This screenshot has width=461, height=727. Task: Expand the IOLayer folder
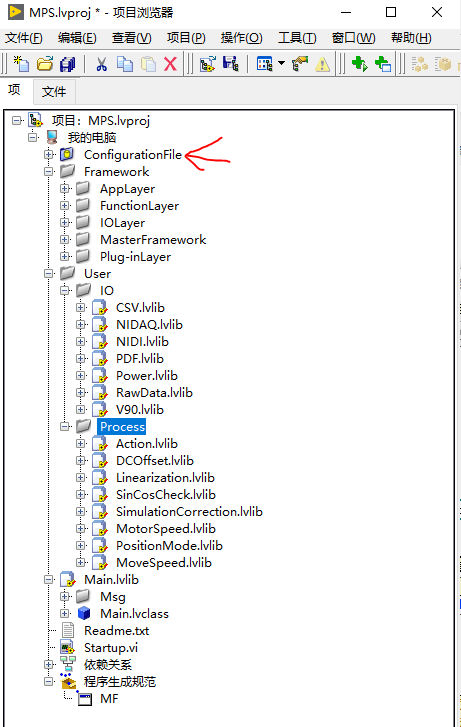pyautogui.click(x=65, y=223)
